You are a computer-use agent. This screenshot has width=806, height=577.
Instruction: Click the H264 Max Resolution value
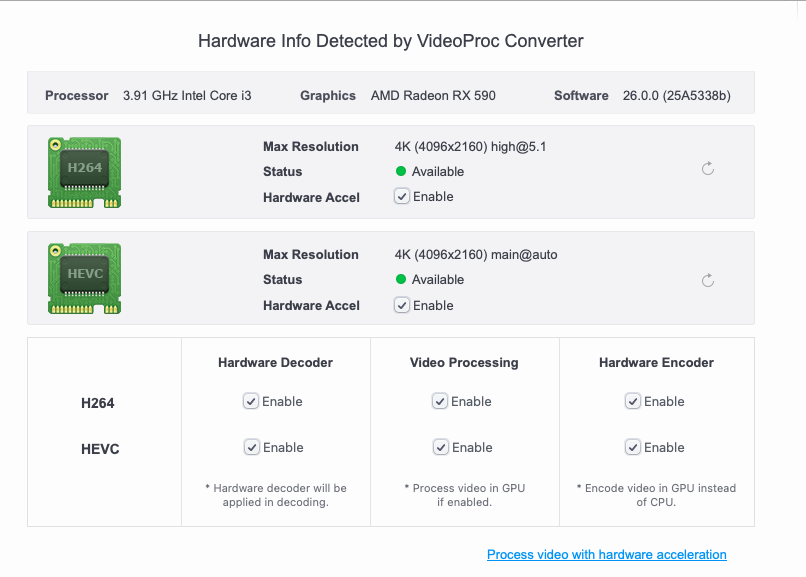[470, 147]
